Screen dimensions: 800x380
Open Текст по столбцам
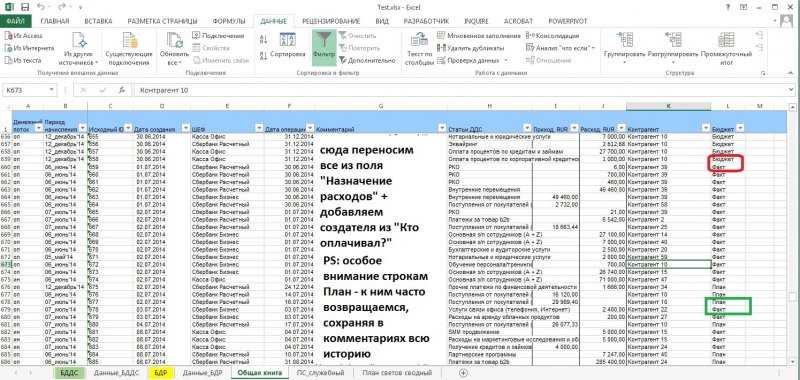point(419,49)
